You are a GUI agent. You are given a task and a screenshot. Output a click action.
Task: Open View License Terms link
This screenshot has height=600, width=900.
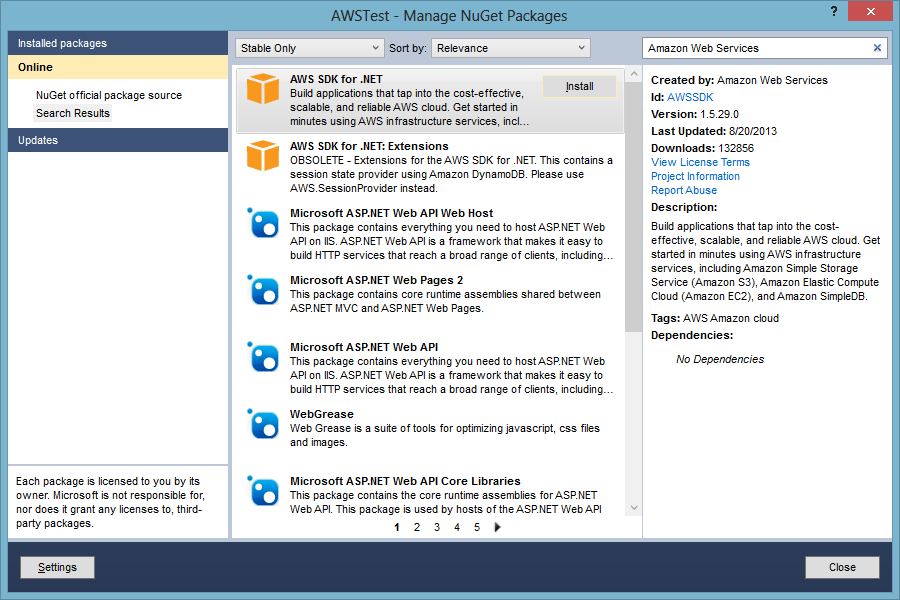(x=700, y=162)
